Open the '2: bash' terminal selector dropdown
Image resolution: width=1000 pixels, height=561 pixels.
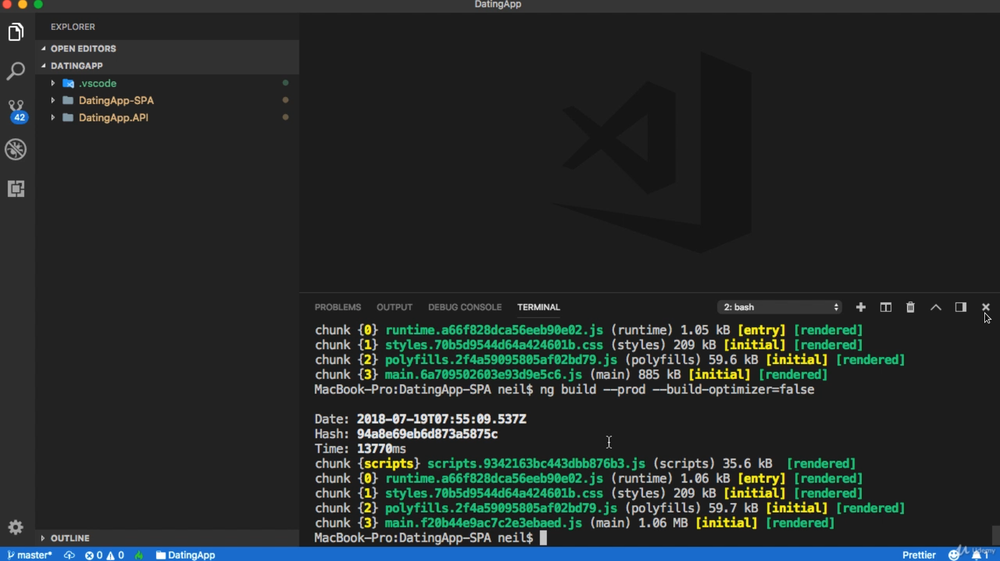(x=779, y=307)
